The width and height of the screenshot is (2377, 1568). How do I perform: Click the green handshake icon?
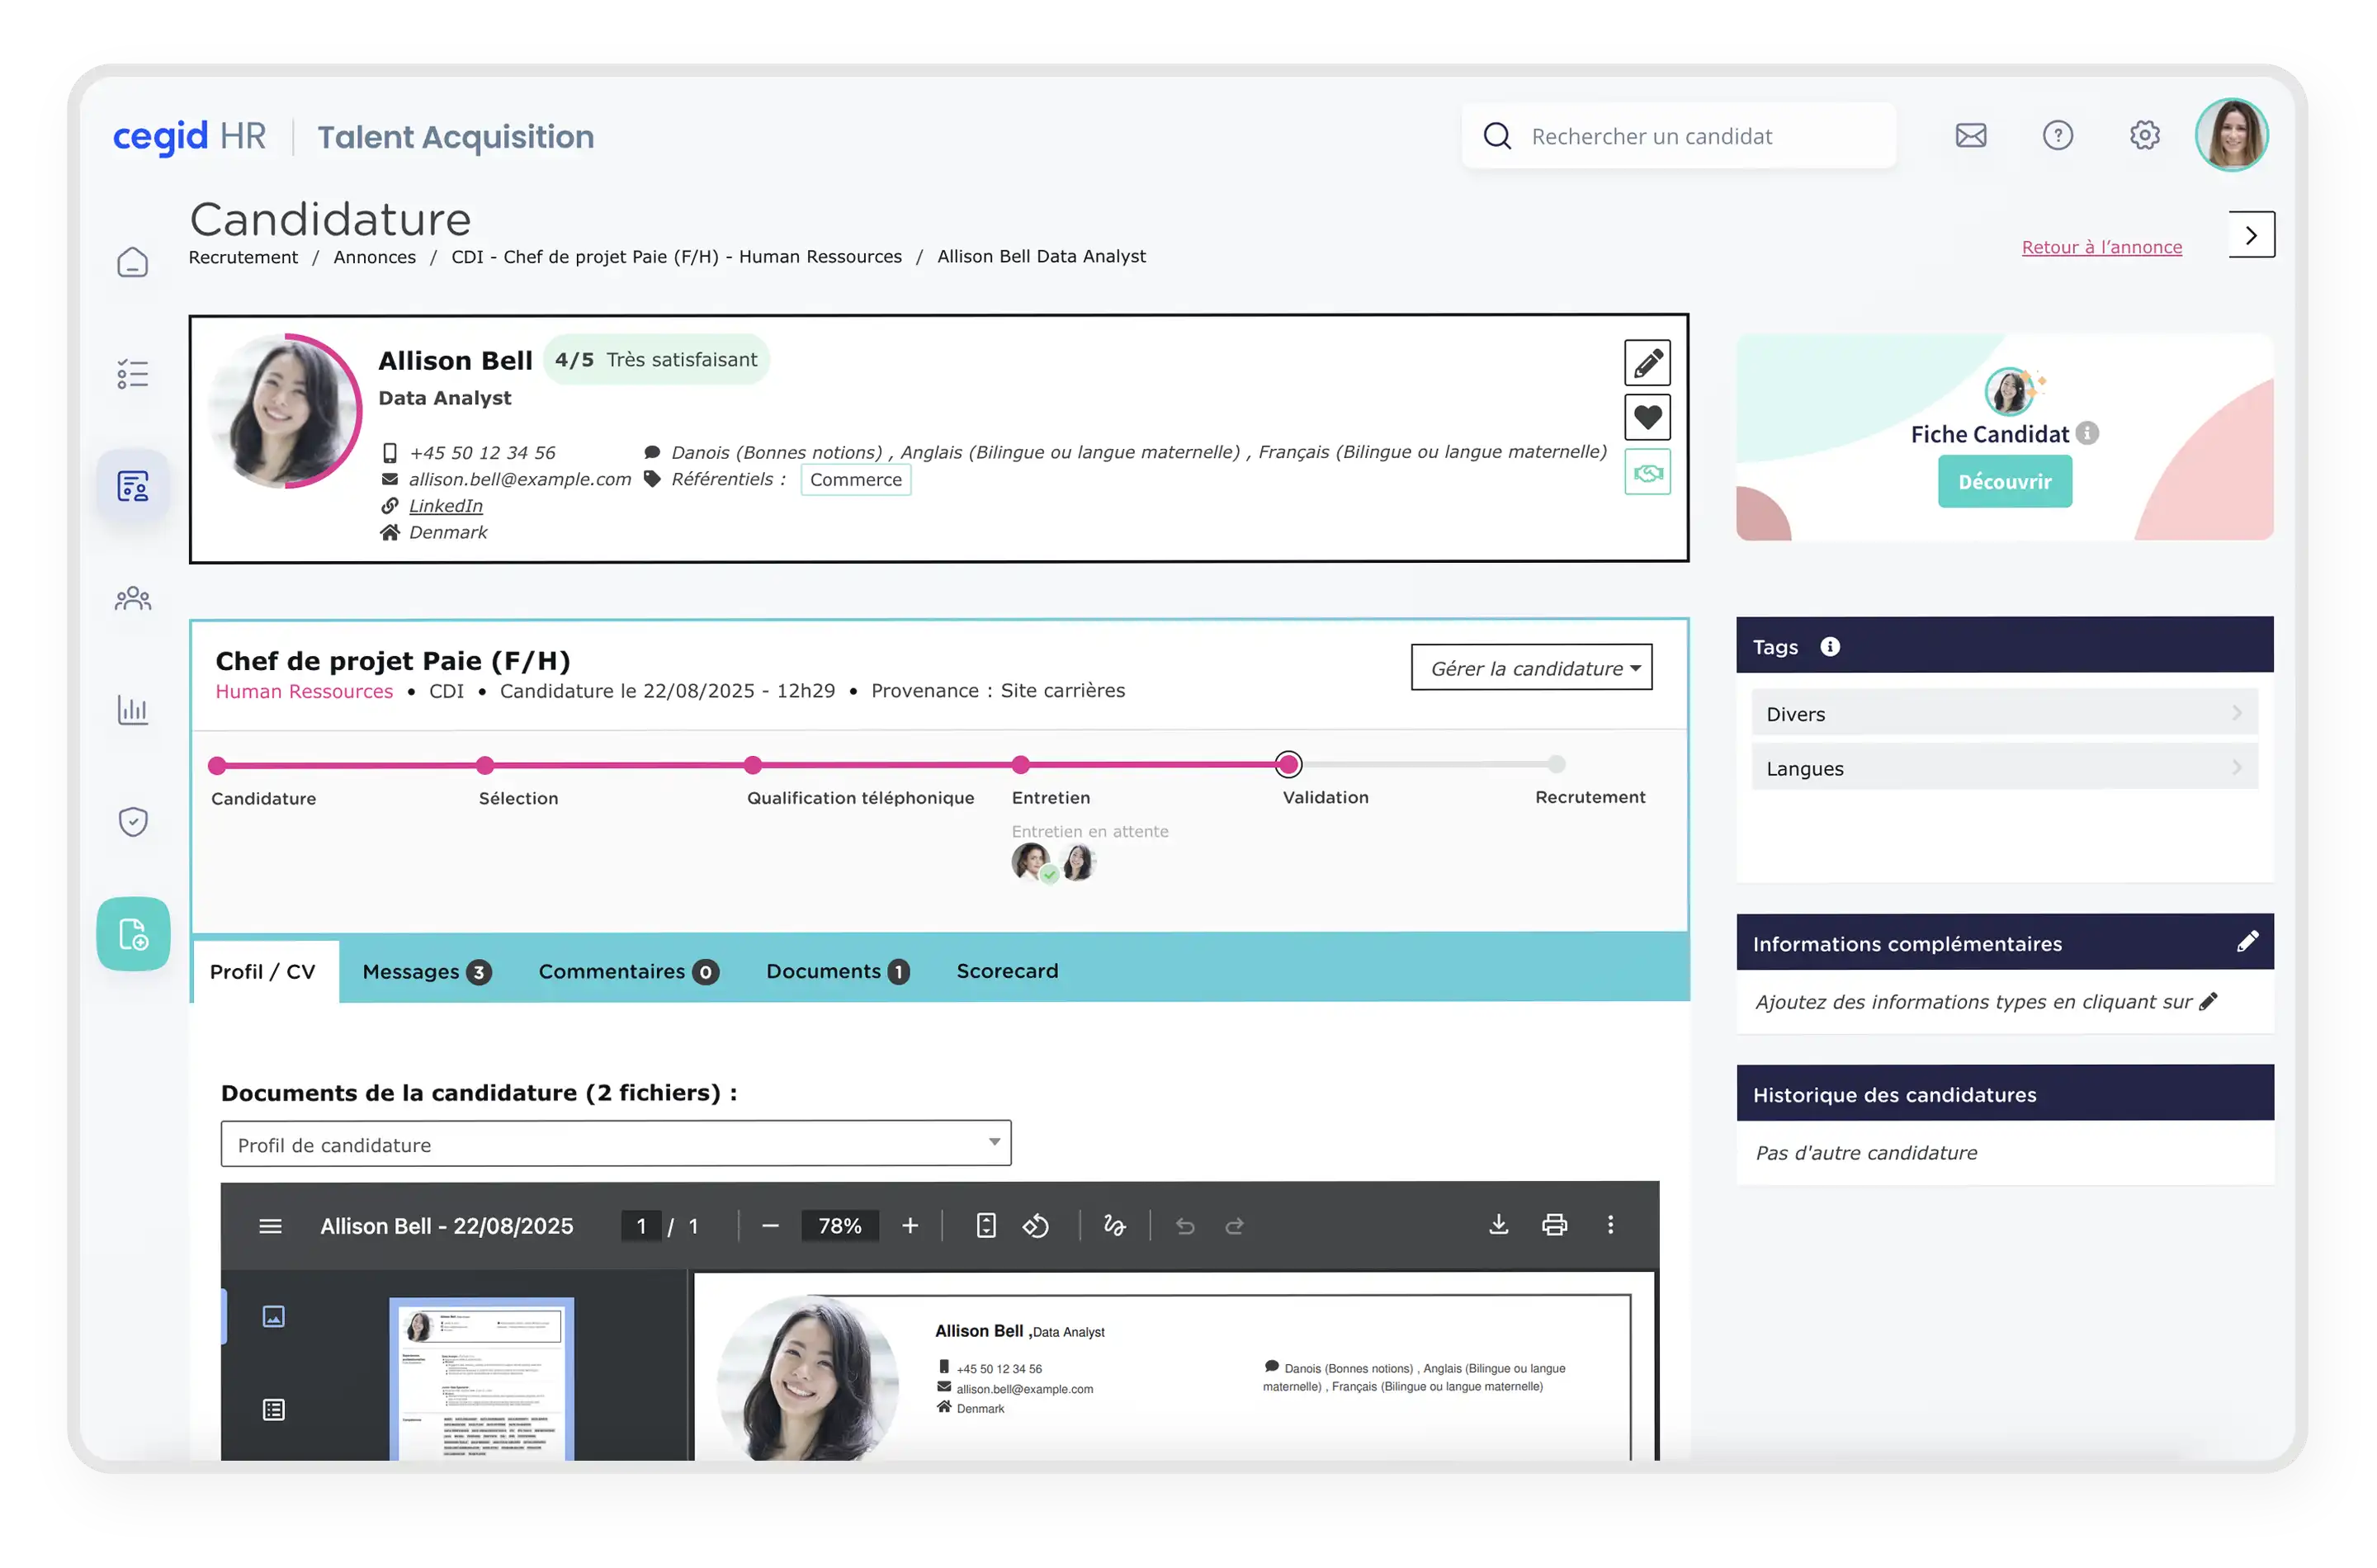tap(1647, 472)
